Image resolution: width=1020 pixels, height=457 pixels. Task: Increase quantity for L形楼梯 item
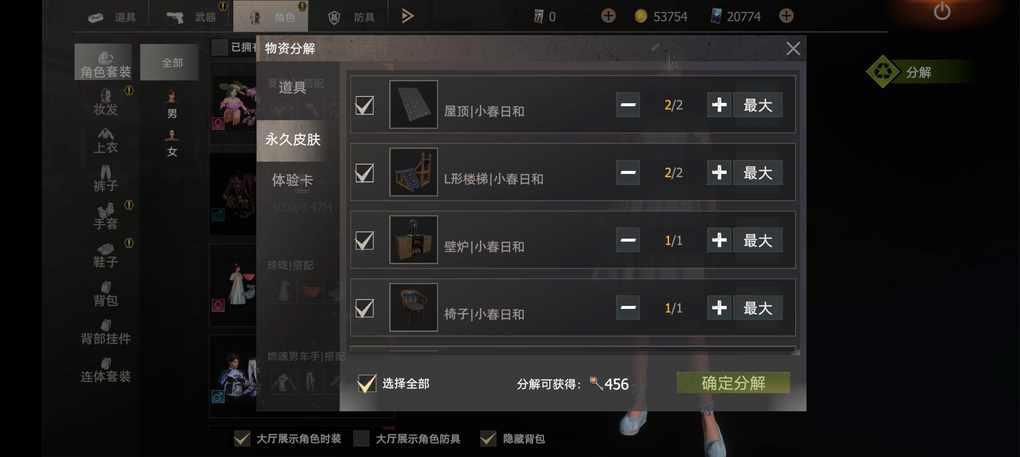(x=719, y=172)
